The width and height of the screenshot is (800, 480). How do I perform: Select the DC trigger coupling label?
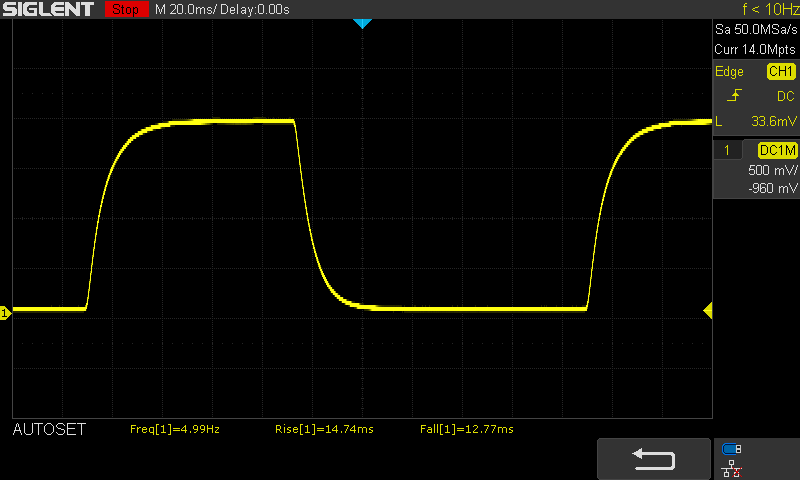786,96
